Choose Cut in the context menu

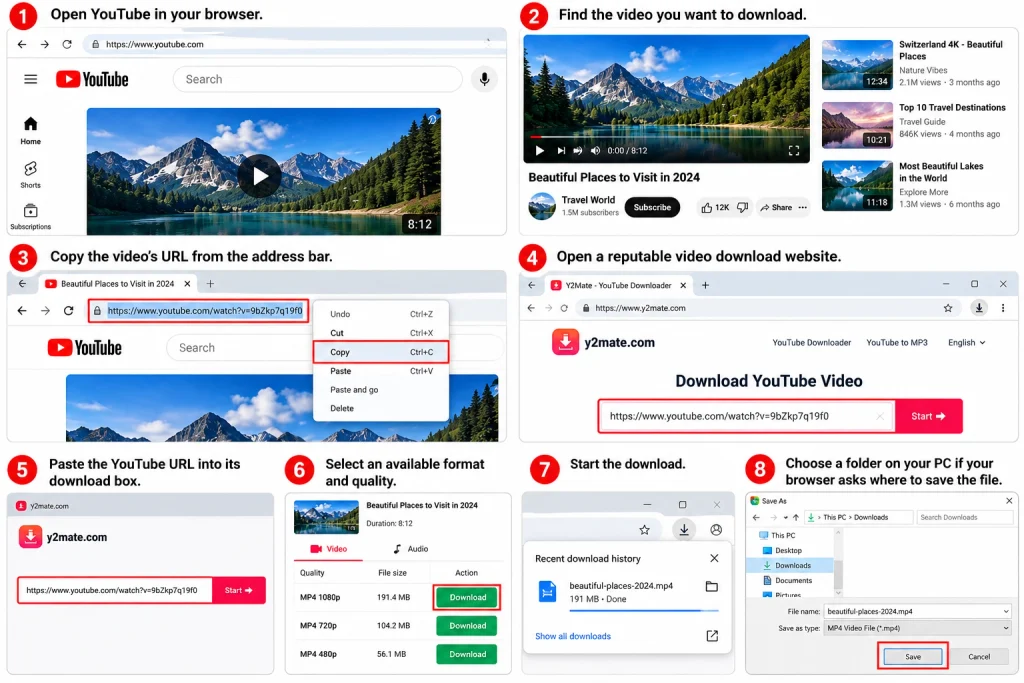click(380, 333)
